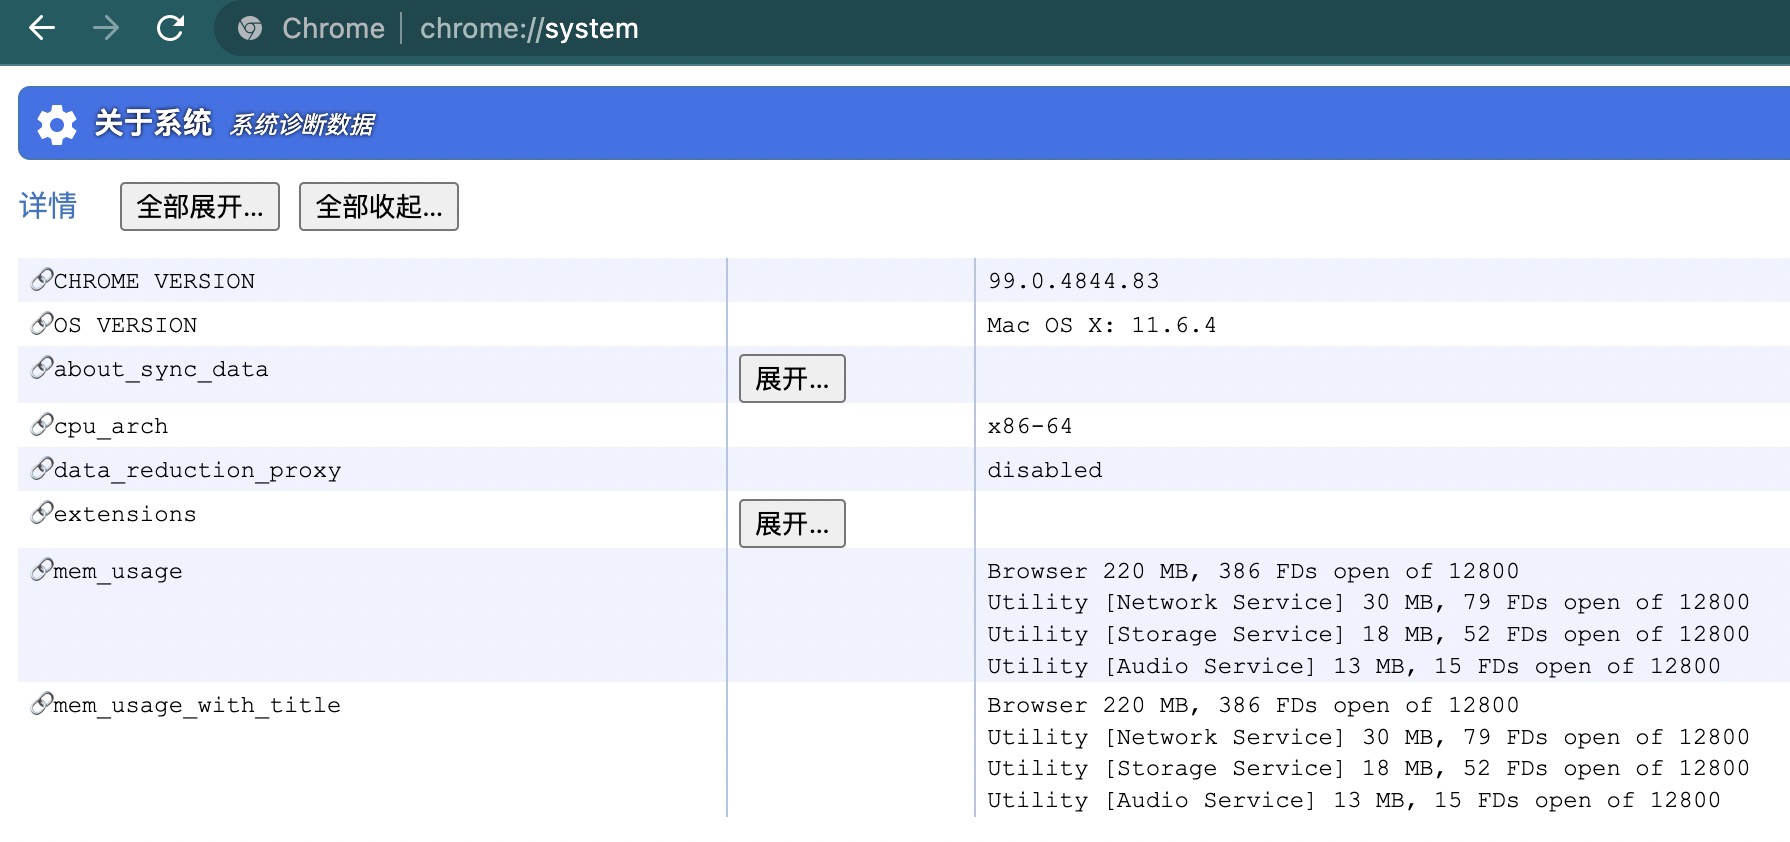Click link icon beside cpu_arch
The image size is (1790, 842).
point(41,425)
